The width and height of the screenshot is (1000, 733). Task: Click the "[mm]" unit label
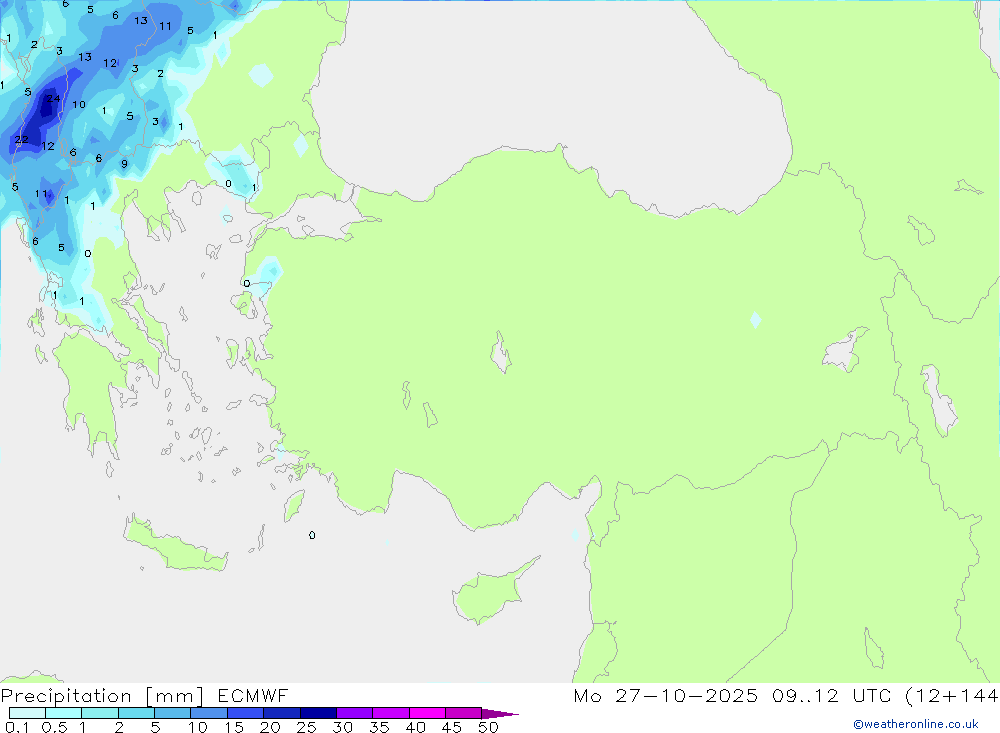pyautogui.click(x=175, y=696)
